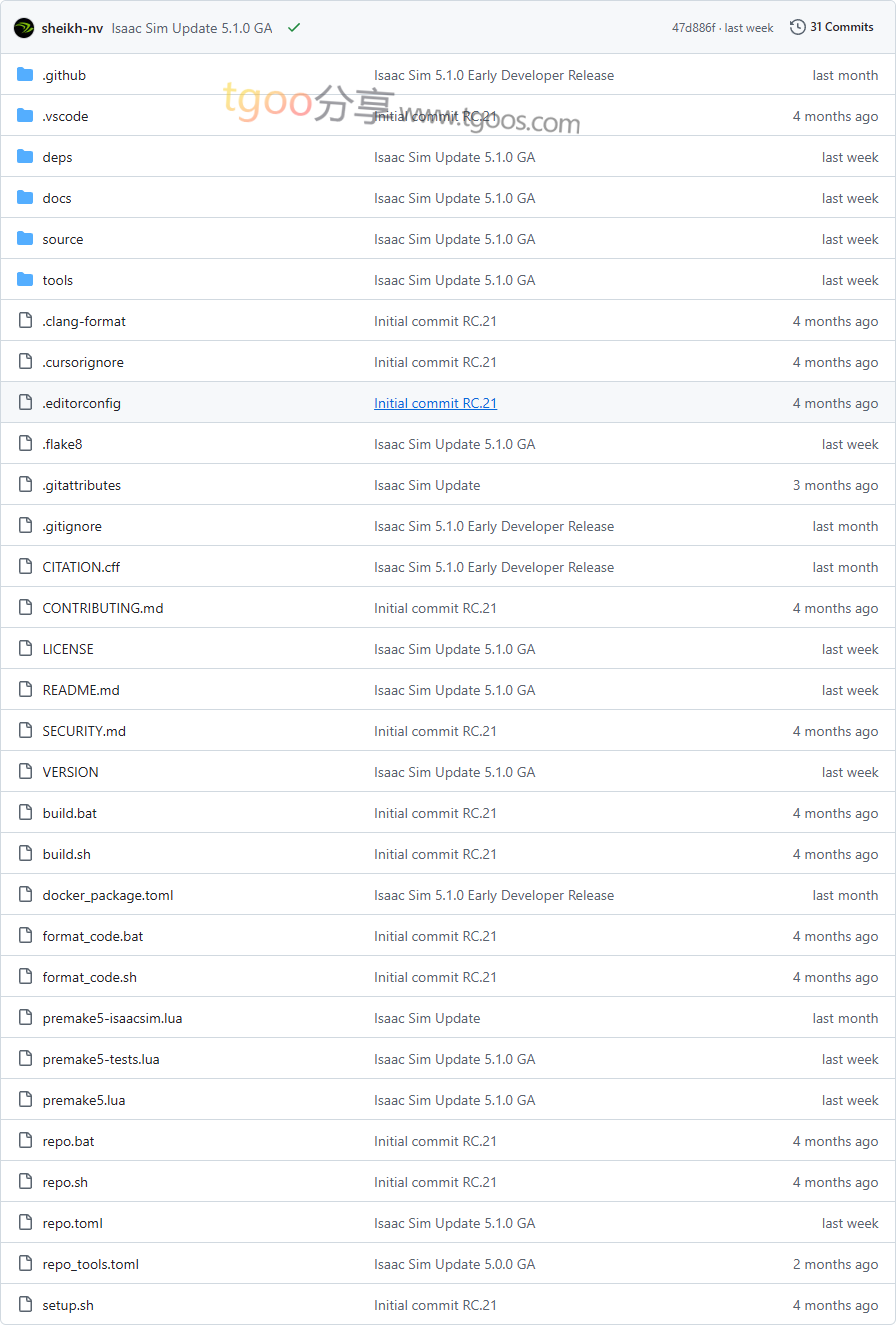896x1325 pixels.
Task: Open the sheikh-nv author profile
Action: click(72, 28)
